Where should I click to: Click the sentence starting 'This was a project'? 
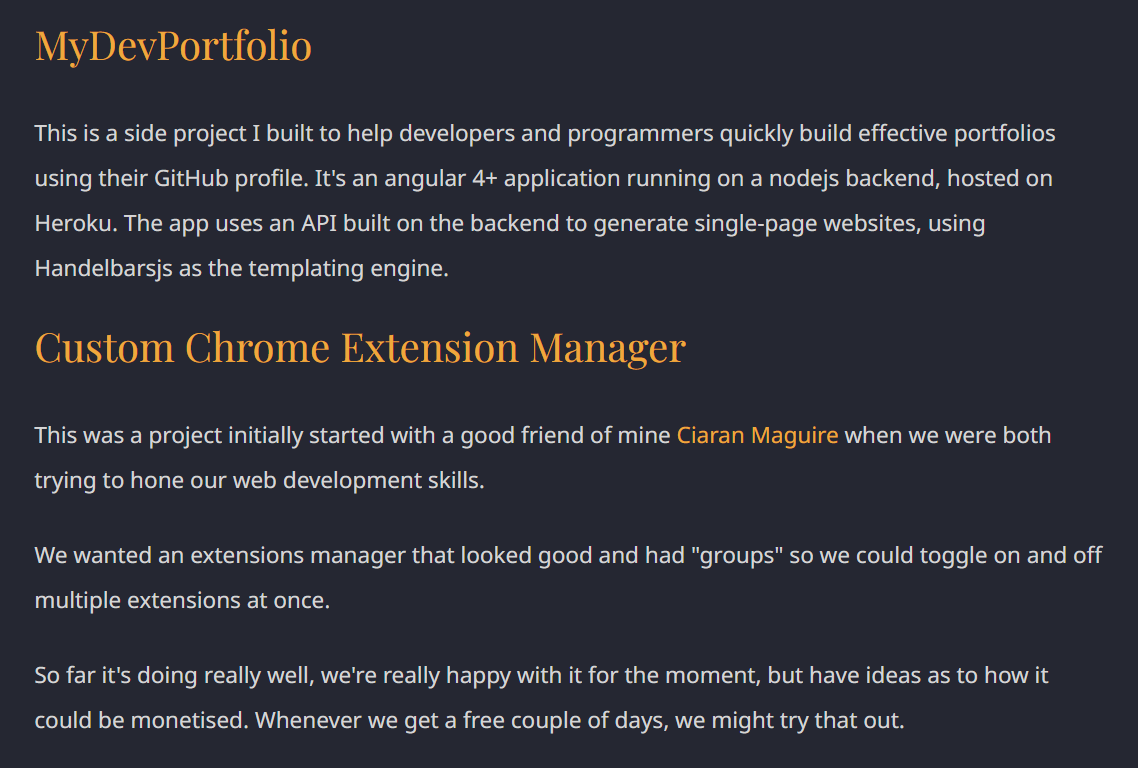coord(352,435)
